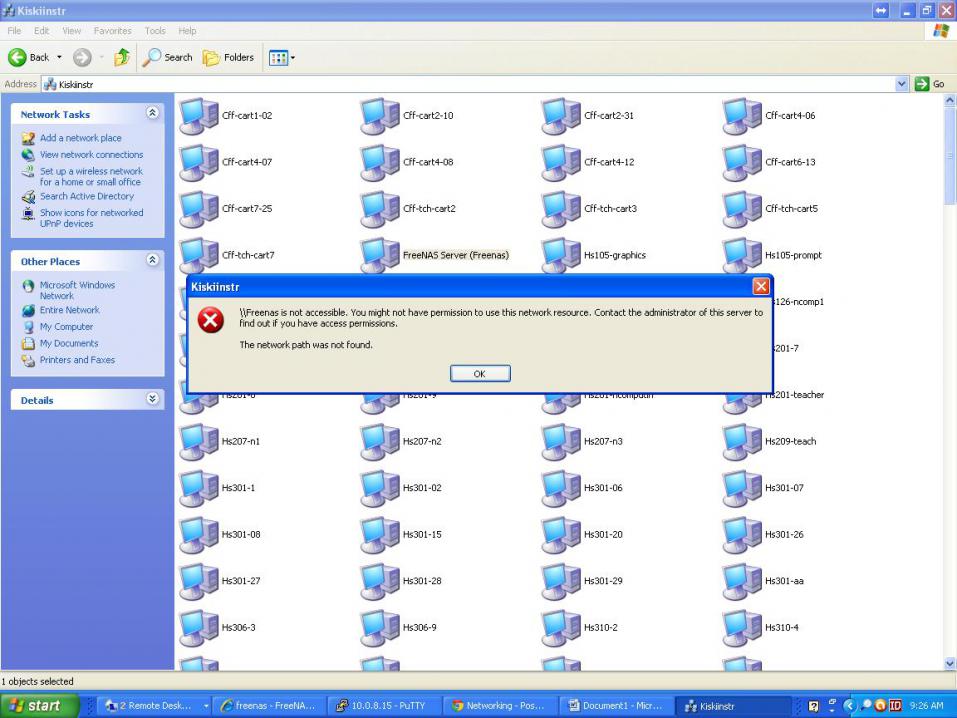Select the Hs306-9 computer icon
The width and height of the screenshot is (957, 718).
click(x=380, y=627)
